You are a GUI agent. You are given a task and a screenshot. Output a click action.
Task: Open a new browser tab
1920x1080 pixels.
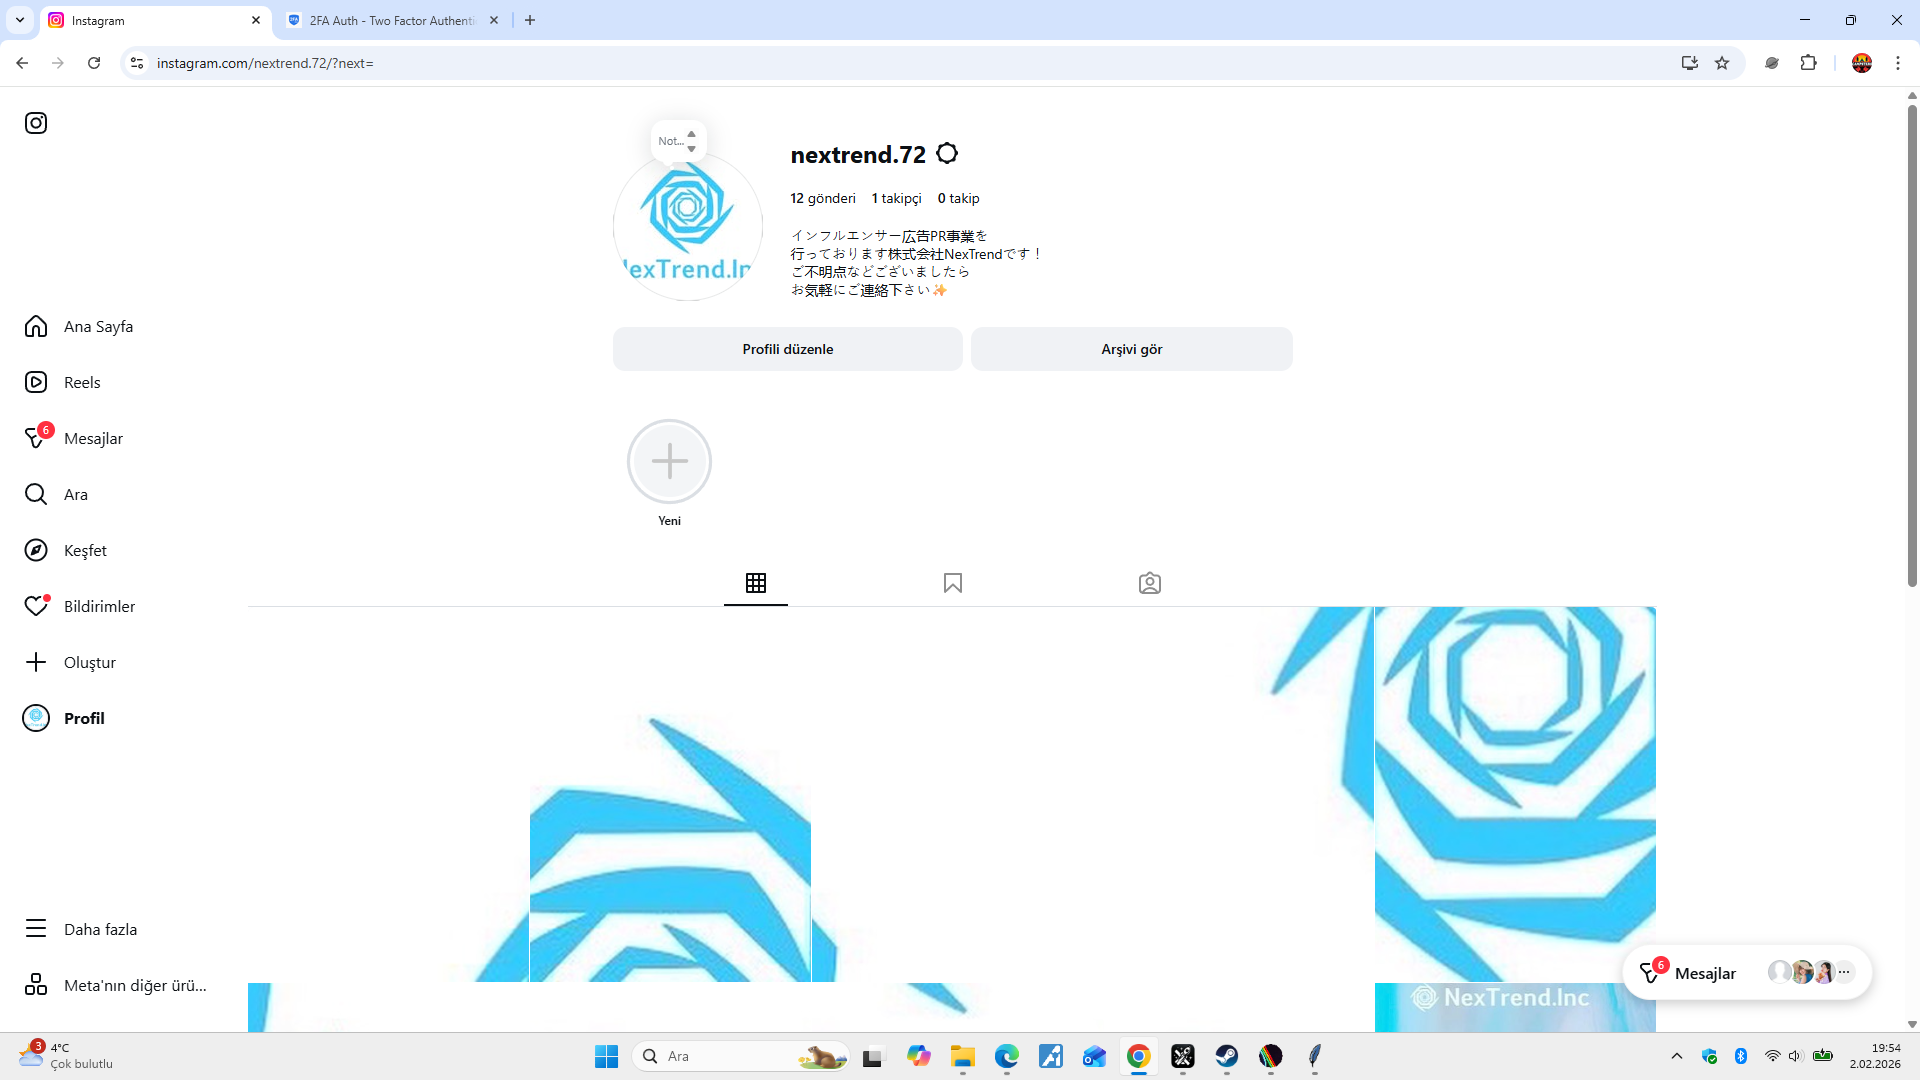coord(530,20)
